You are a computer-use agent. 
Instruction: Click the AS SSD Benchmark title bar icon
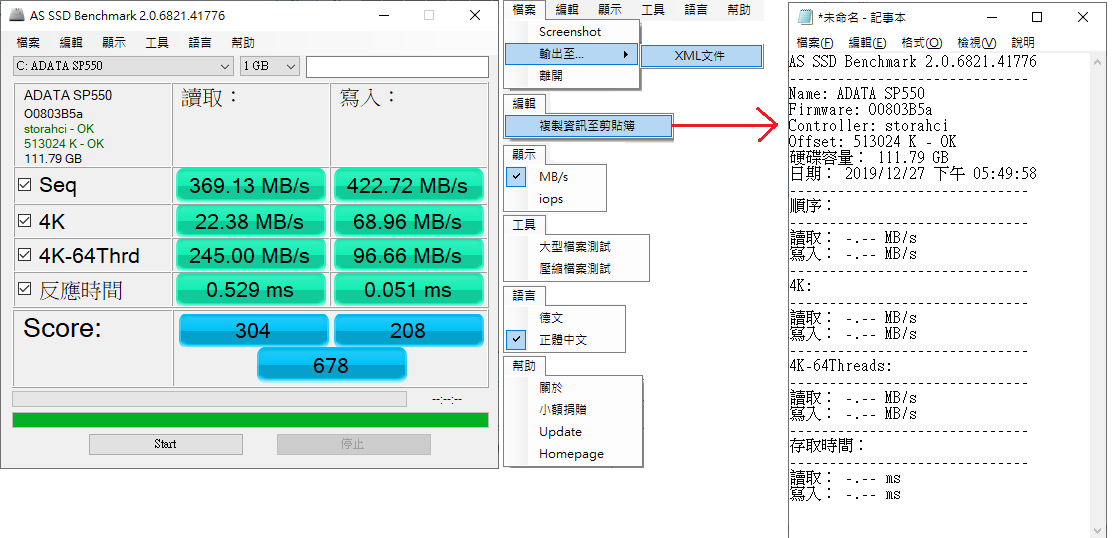point(17,15)
